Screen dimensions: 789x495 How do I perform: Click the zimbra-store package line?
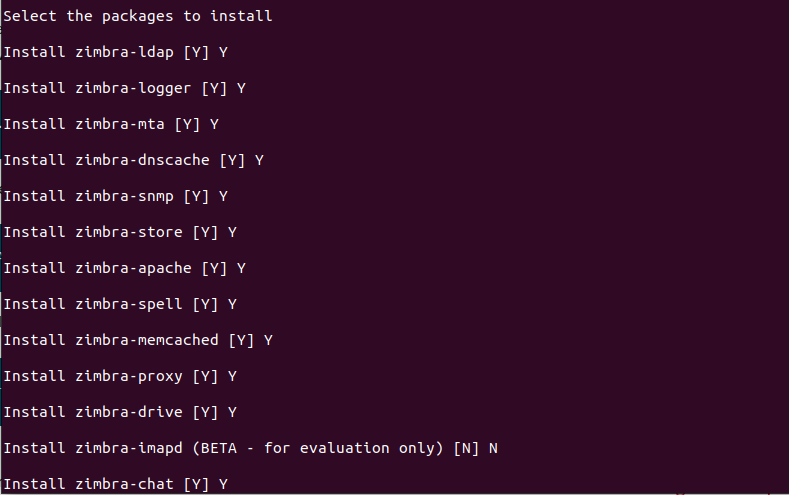120,232
